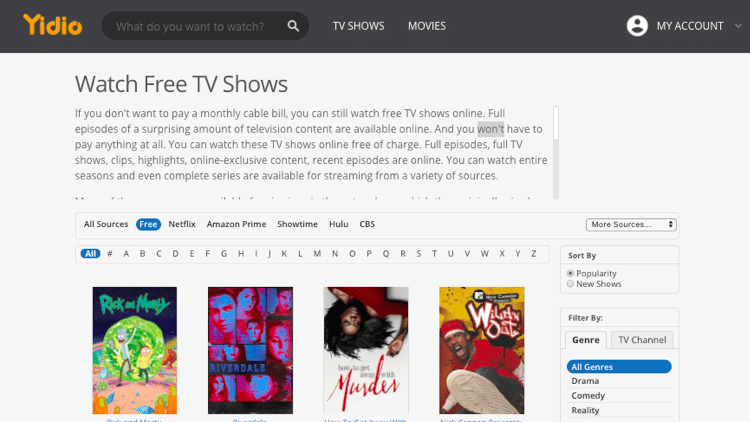The height and width of the screenshot is (422, 750).
Task: Expand the More Sources dropdown
Action: point(631,224)
